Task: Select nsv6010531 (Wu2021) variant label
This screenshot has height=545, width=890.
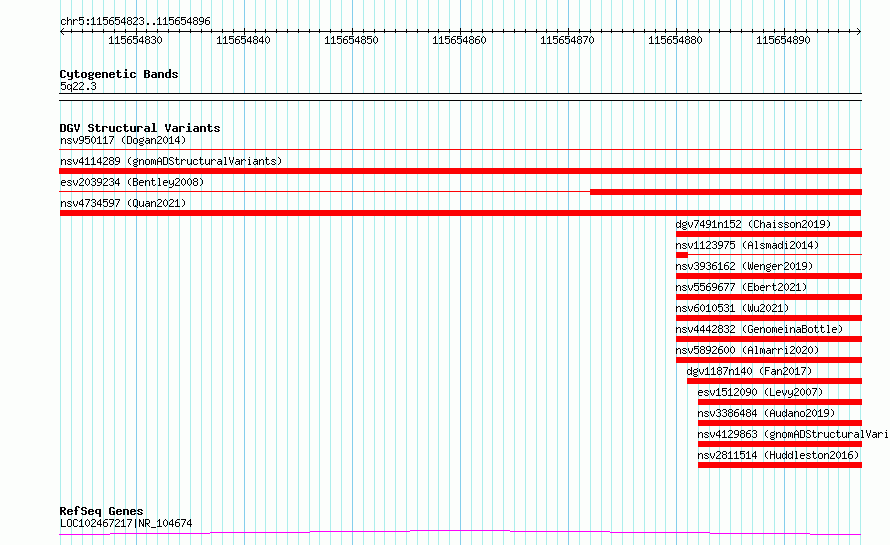Action: pyautogui.click(x=732, y=308)
